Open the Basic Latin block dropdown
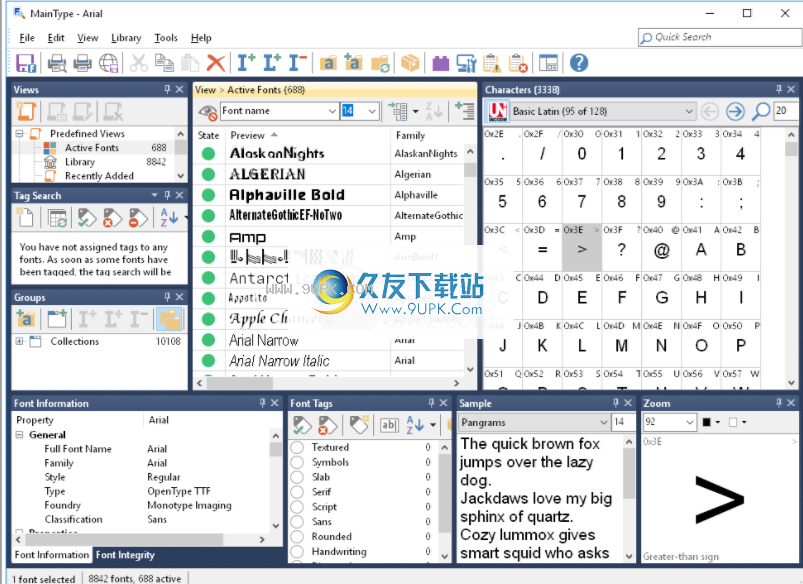 [x=689, y=111]
